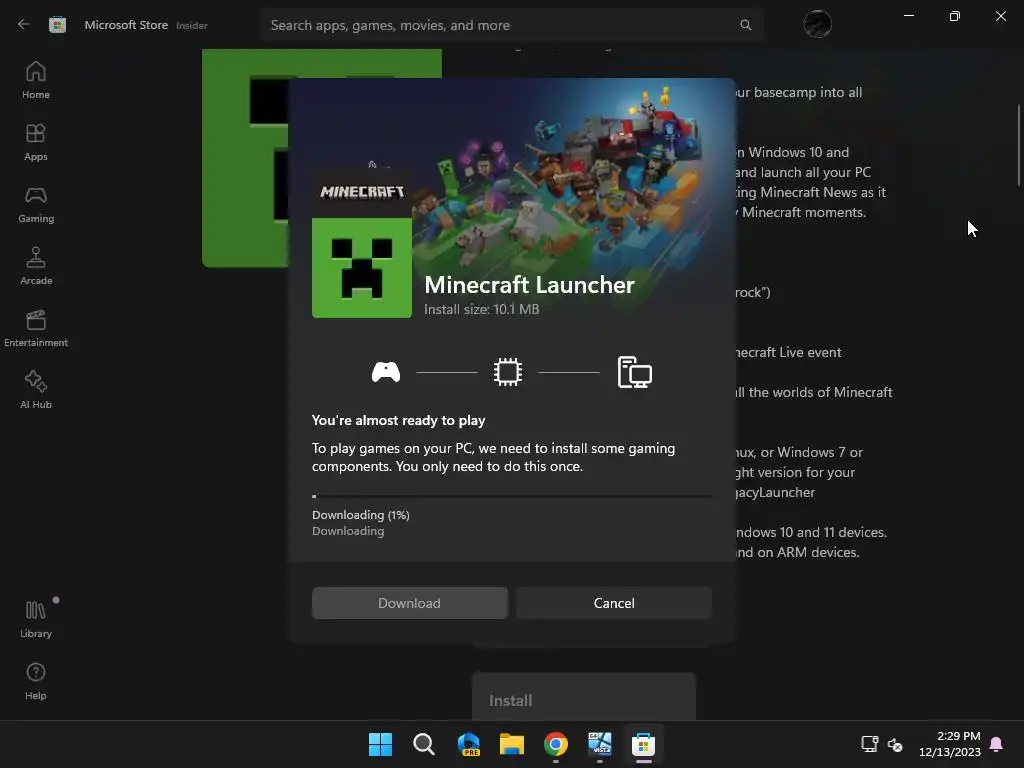The width and height of the screenshot is (1024, 768).
Task: Open Windows Search from the taskbar
Action: [424, 744]
